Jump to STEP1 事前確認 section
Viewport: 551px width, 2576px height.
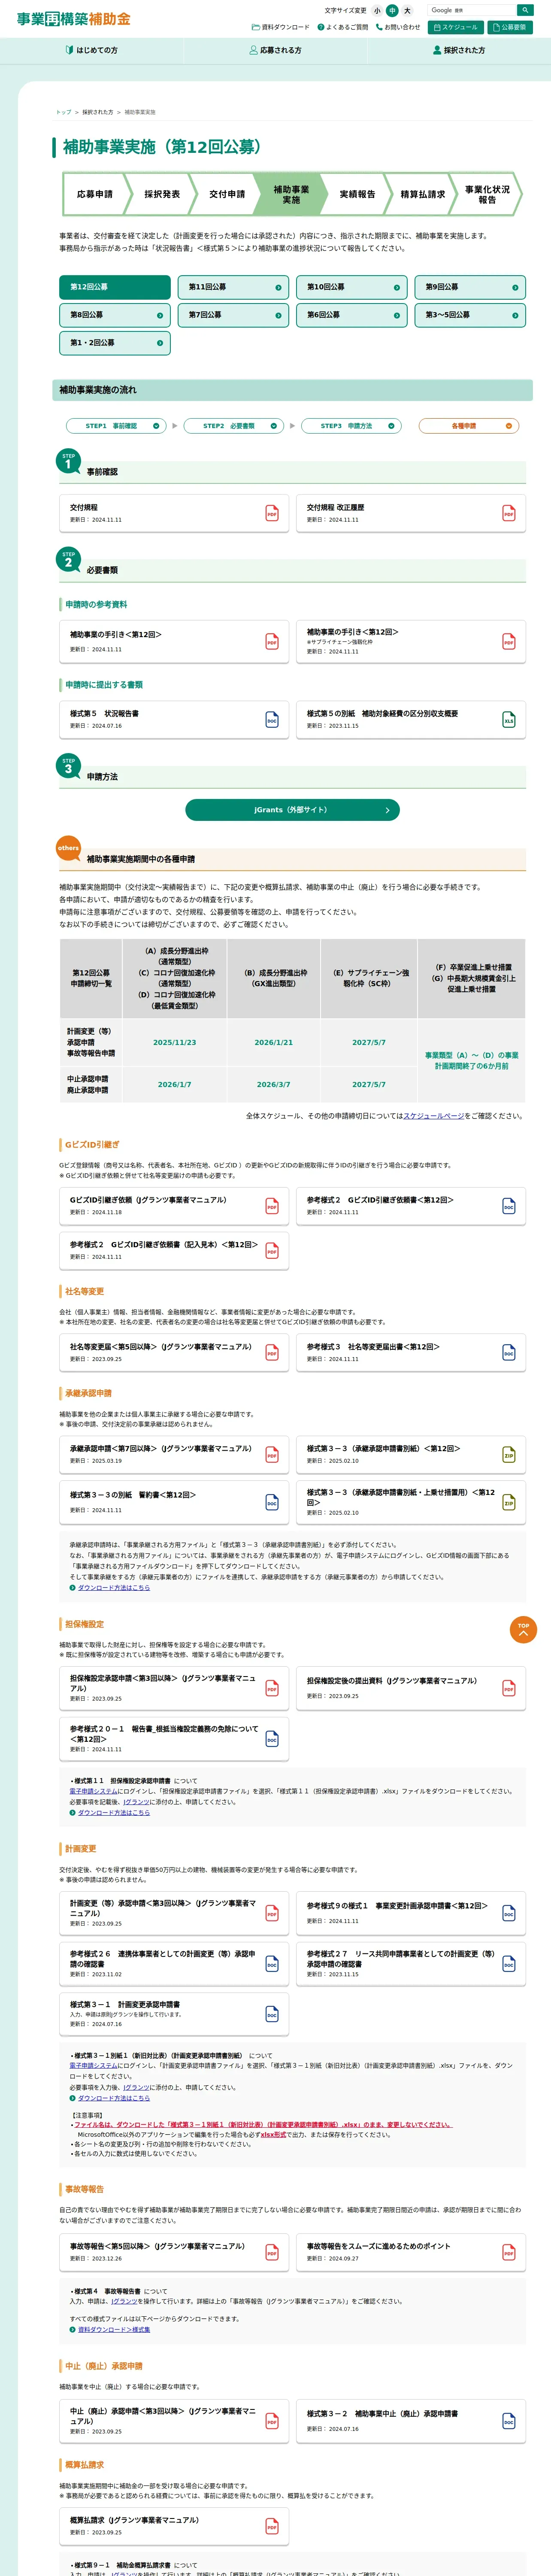pyautogui.click(x=116, y=426)
